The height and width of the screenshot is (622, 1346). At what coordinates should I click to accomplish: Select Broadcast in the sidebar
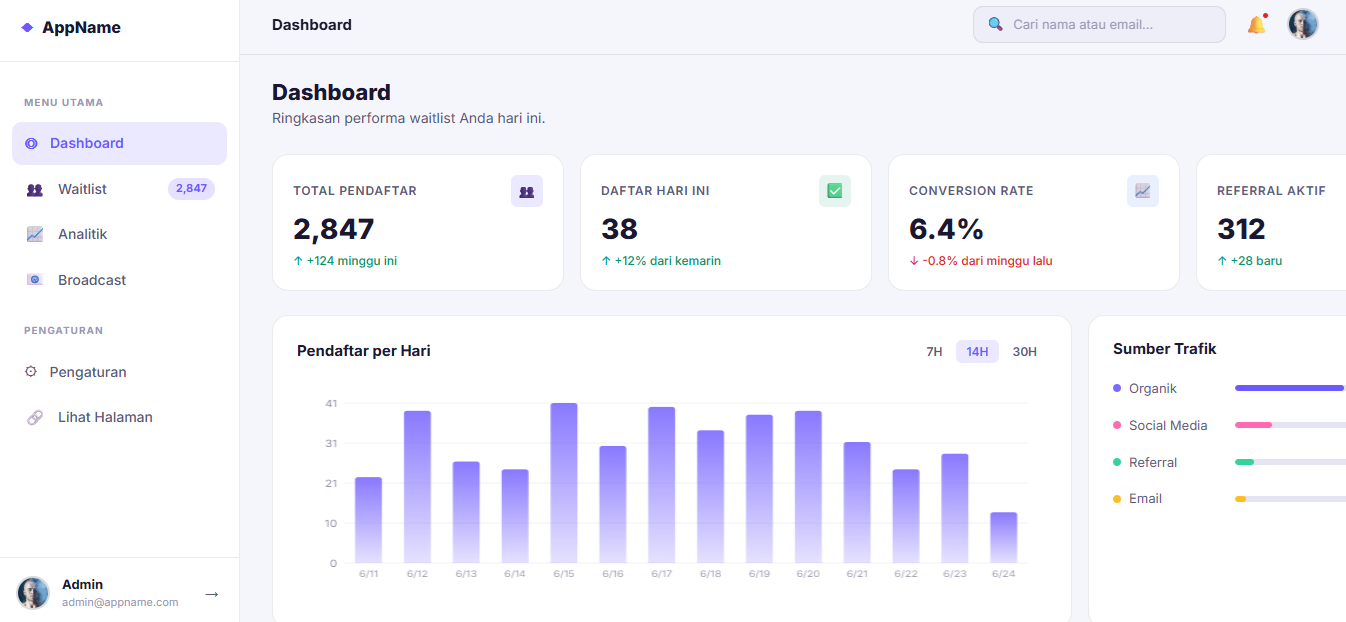tap(120, 280)
